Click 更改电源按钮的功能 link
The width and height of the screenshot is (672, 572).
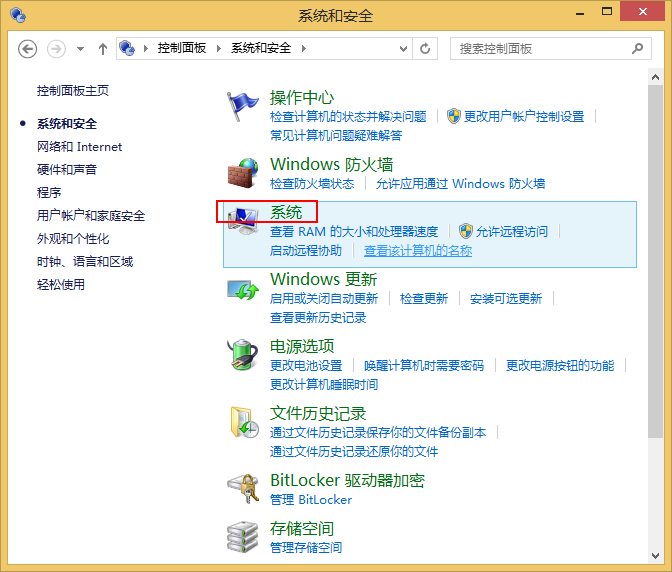(x=560, y=365)
